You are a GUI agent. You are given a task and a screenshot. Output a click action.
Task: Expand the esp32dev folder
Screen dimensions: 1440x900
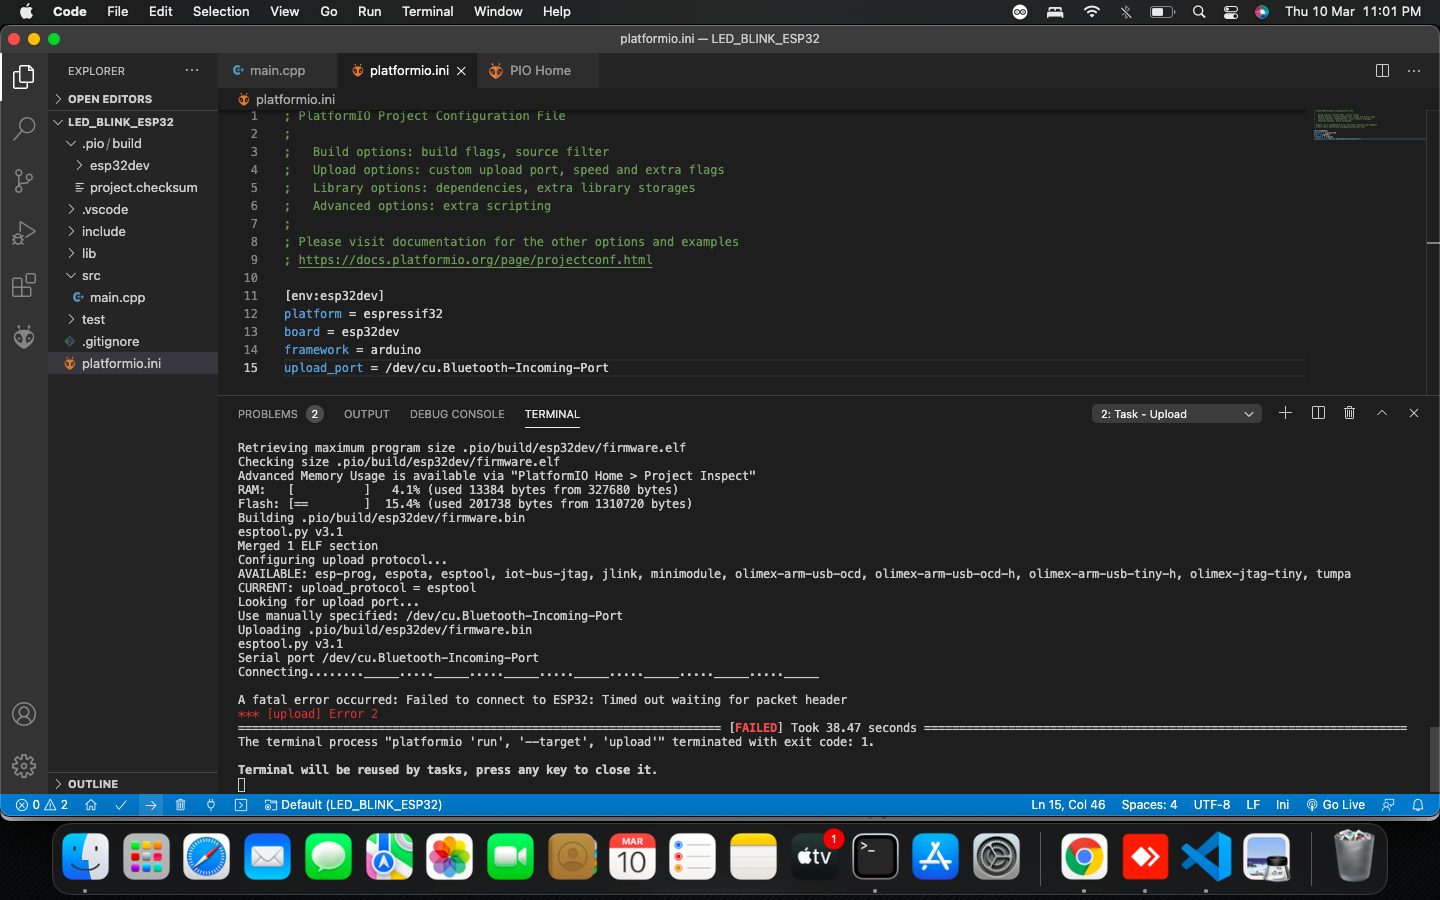[x=133, y=166]
